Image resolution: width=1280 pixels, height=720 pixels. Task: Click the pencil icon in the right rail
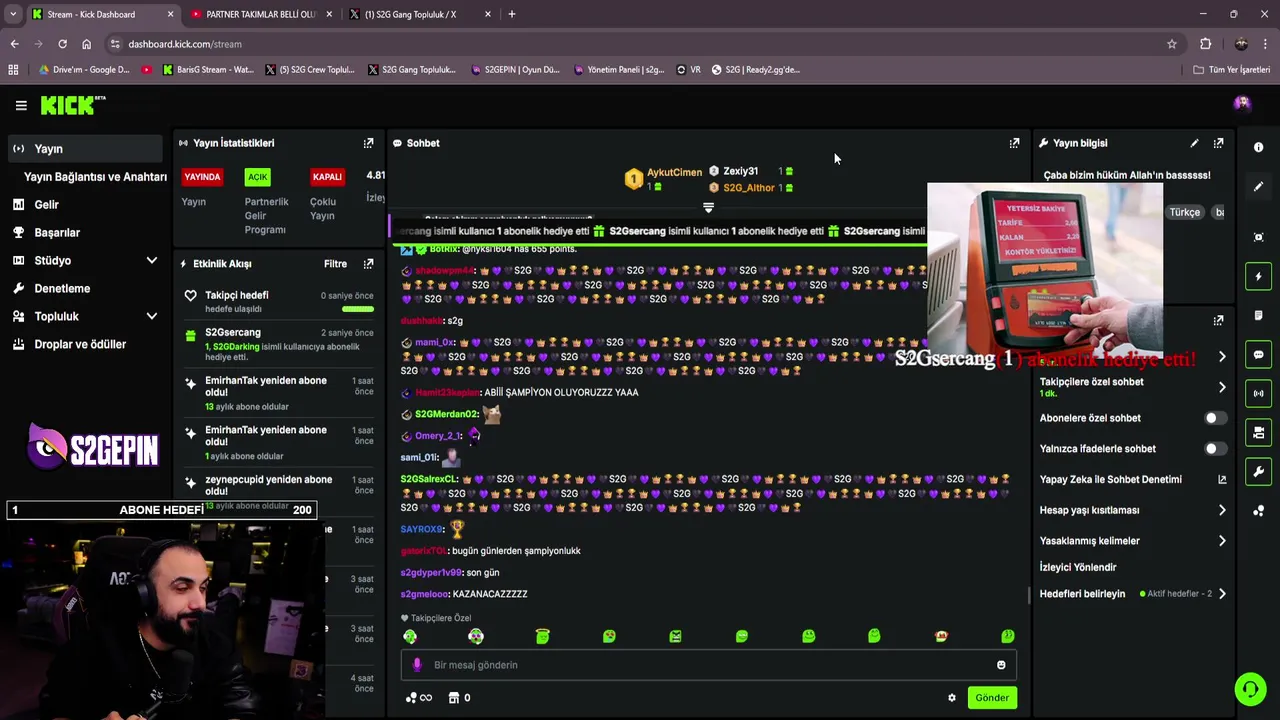[1258, 187]
